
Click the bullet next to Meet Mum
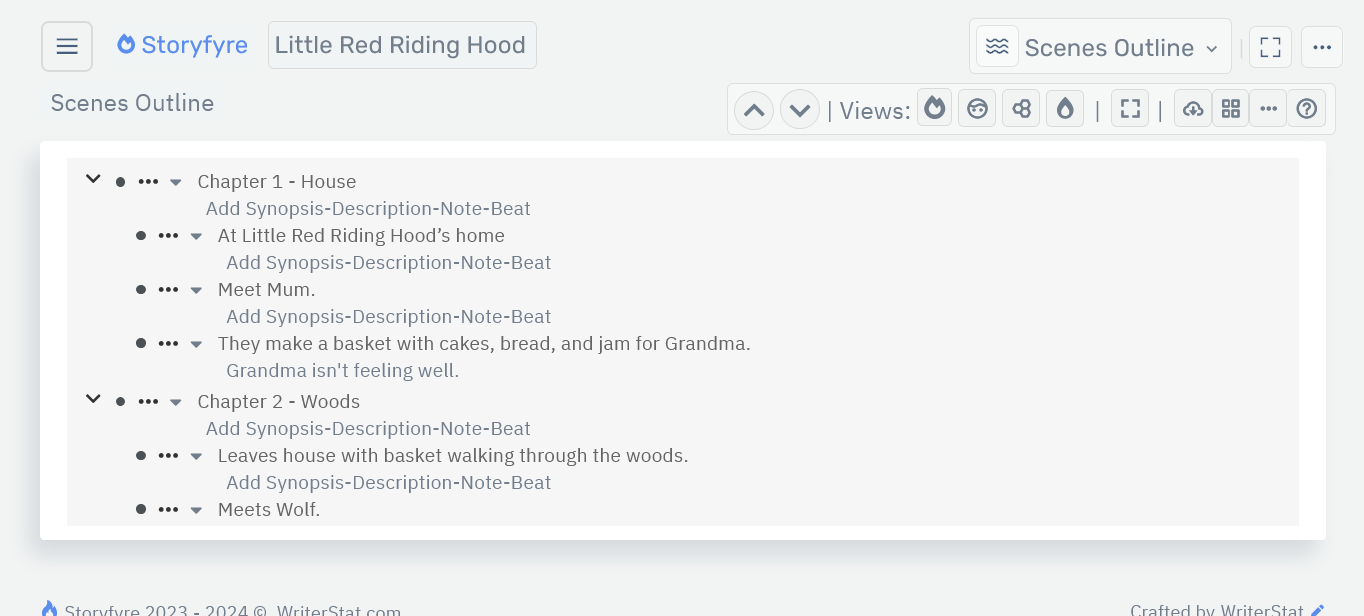141,289
